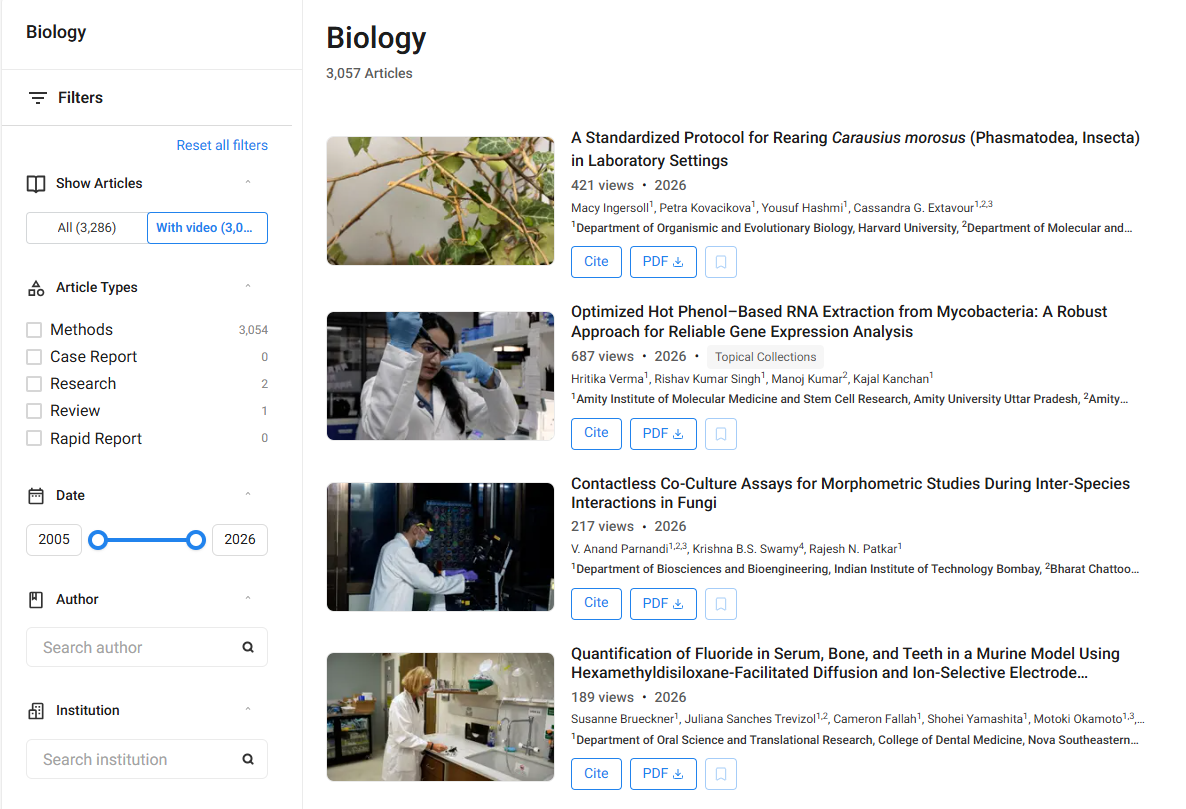Focus the Search author input field
This screenshot has height=809, width=1186.
[147, 647]
